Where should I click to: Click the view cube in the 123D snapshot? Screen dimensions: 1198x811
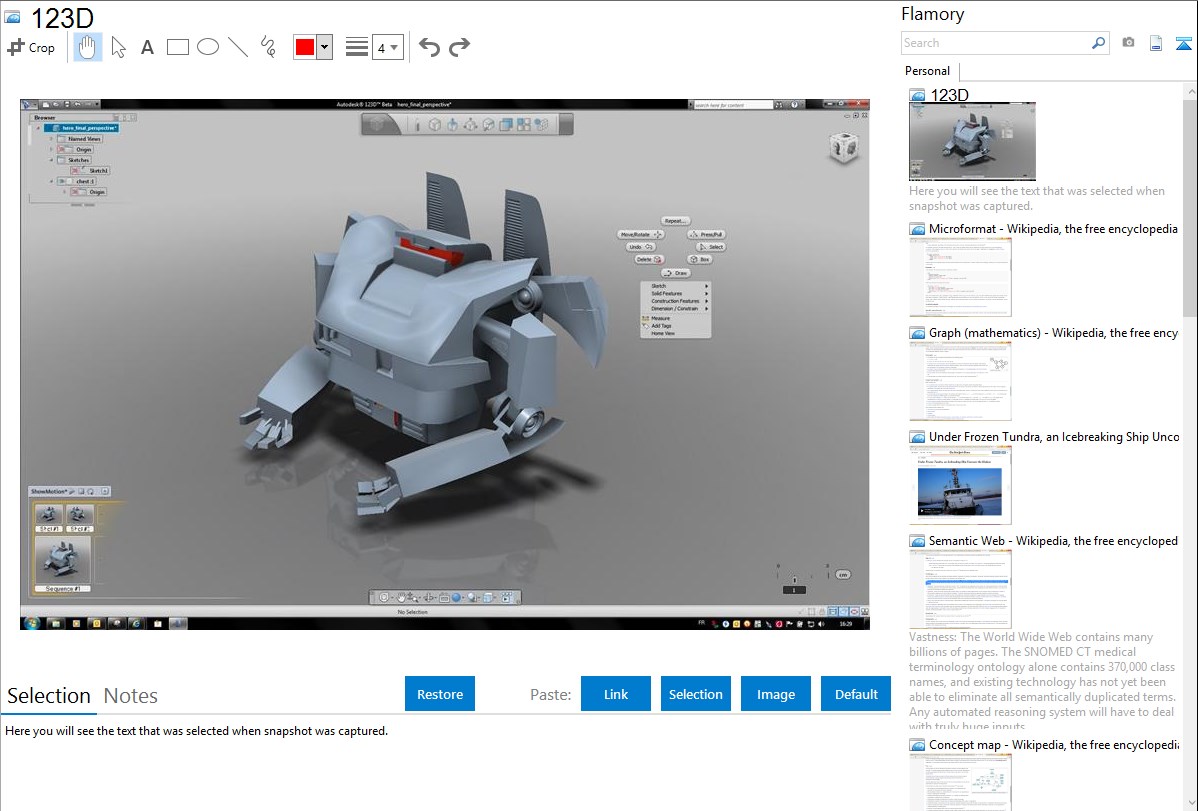click(843, 148)
